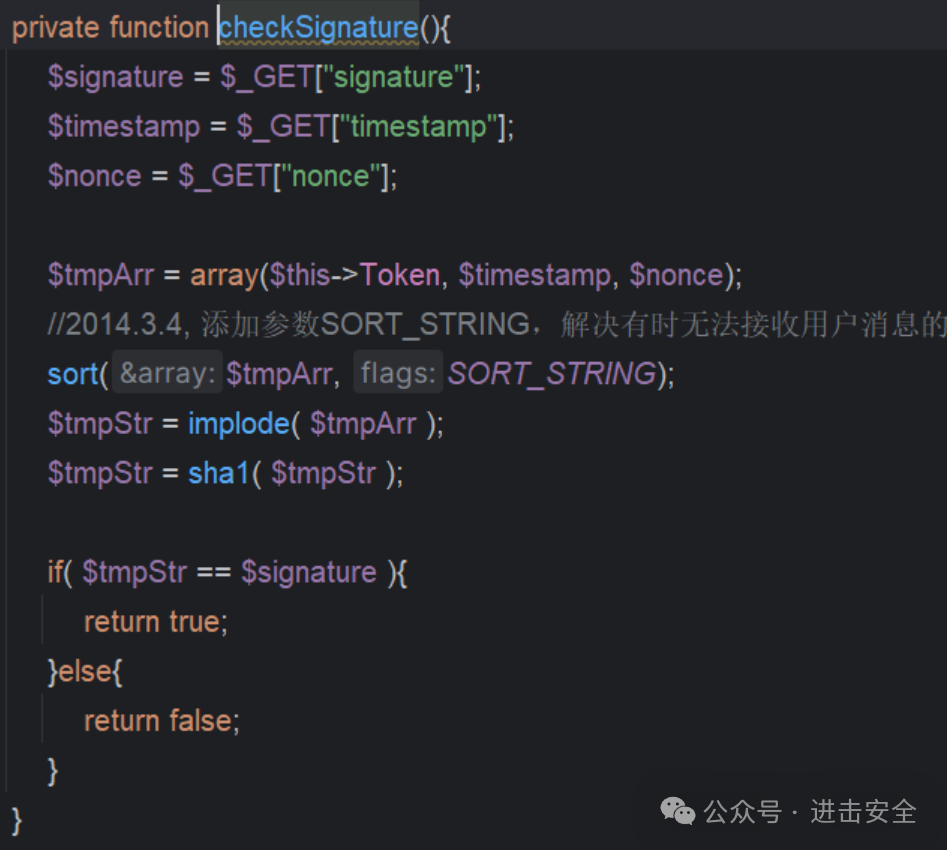Click the return false statement

coord(162,721)
